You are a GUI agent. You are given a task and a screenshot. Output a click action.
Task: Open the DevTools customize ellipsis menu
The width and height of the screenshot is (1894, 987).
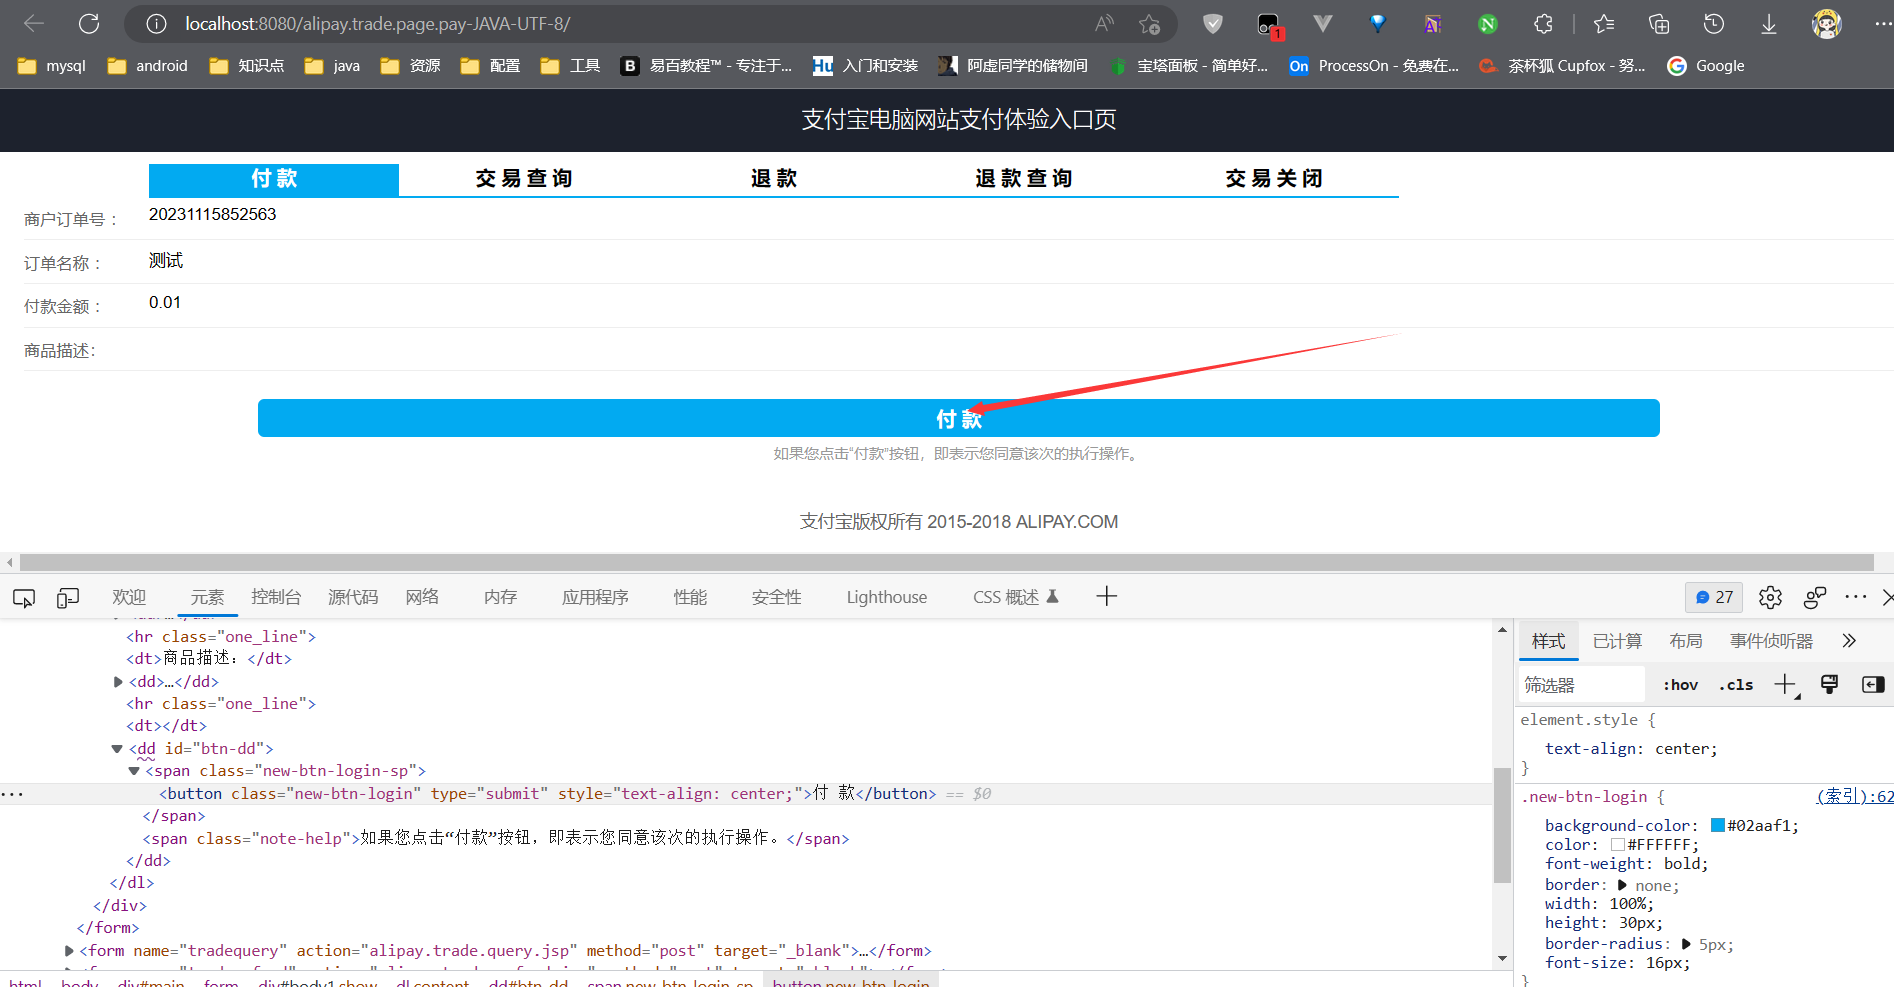point(1856,597)
